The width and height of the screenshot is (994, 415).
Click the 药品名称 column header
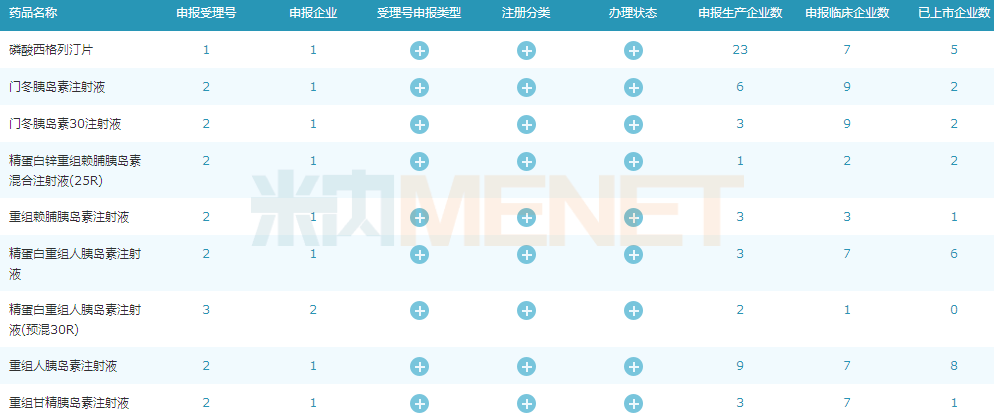point(34,13)
